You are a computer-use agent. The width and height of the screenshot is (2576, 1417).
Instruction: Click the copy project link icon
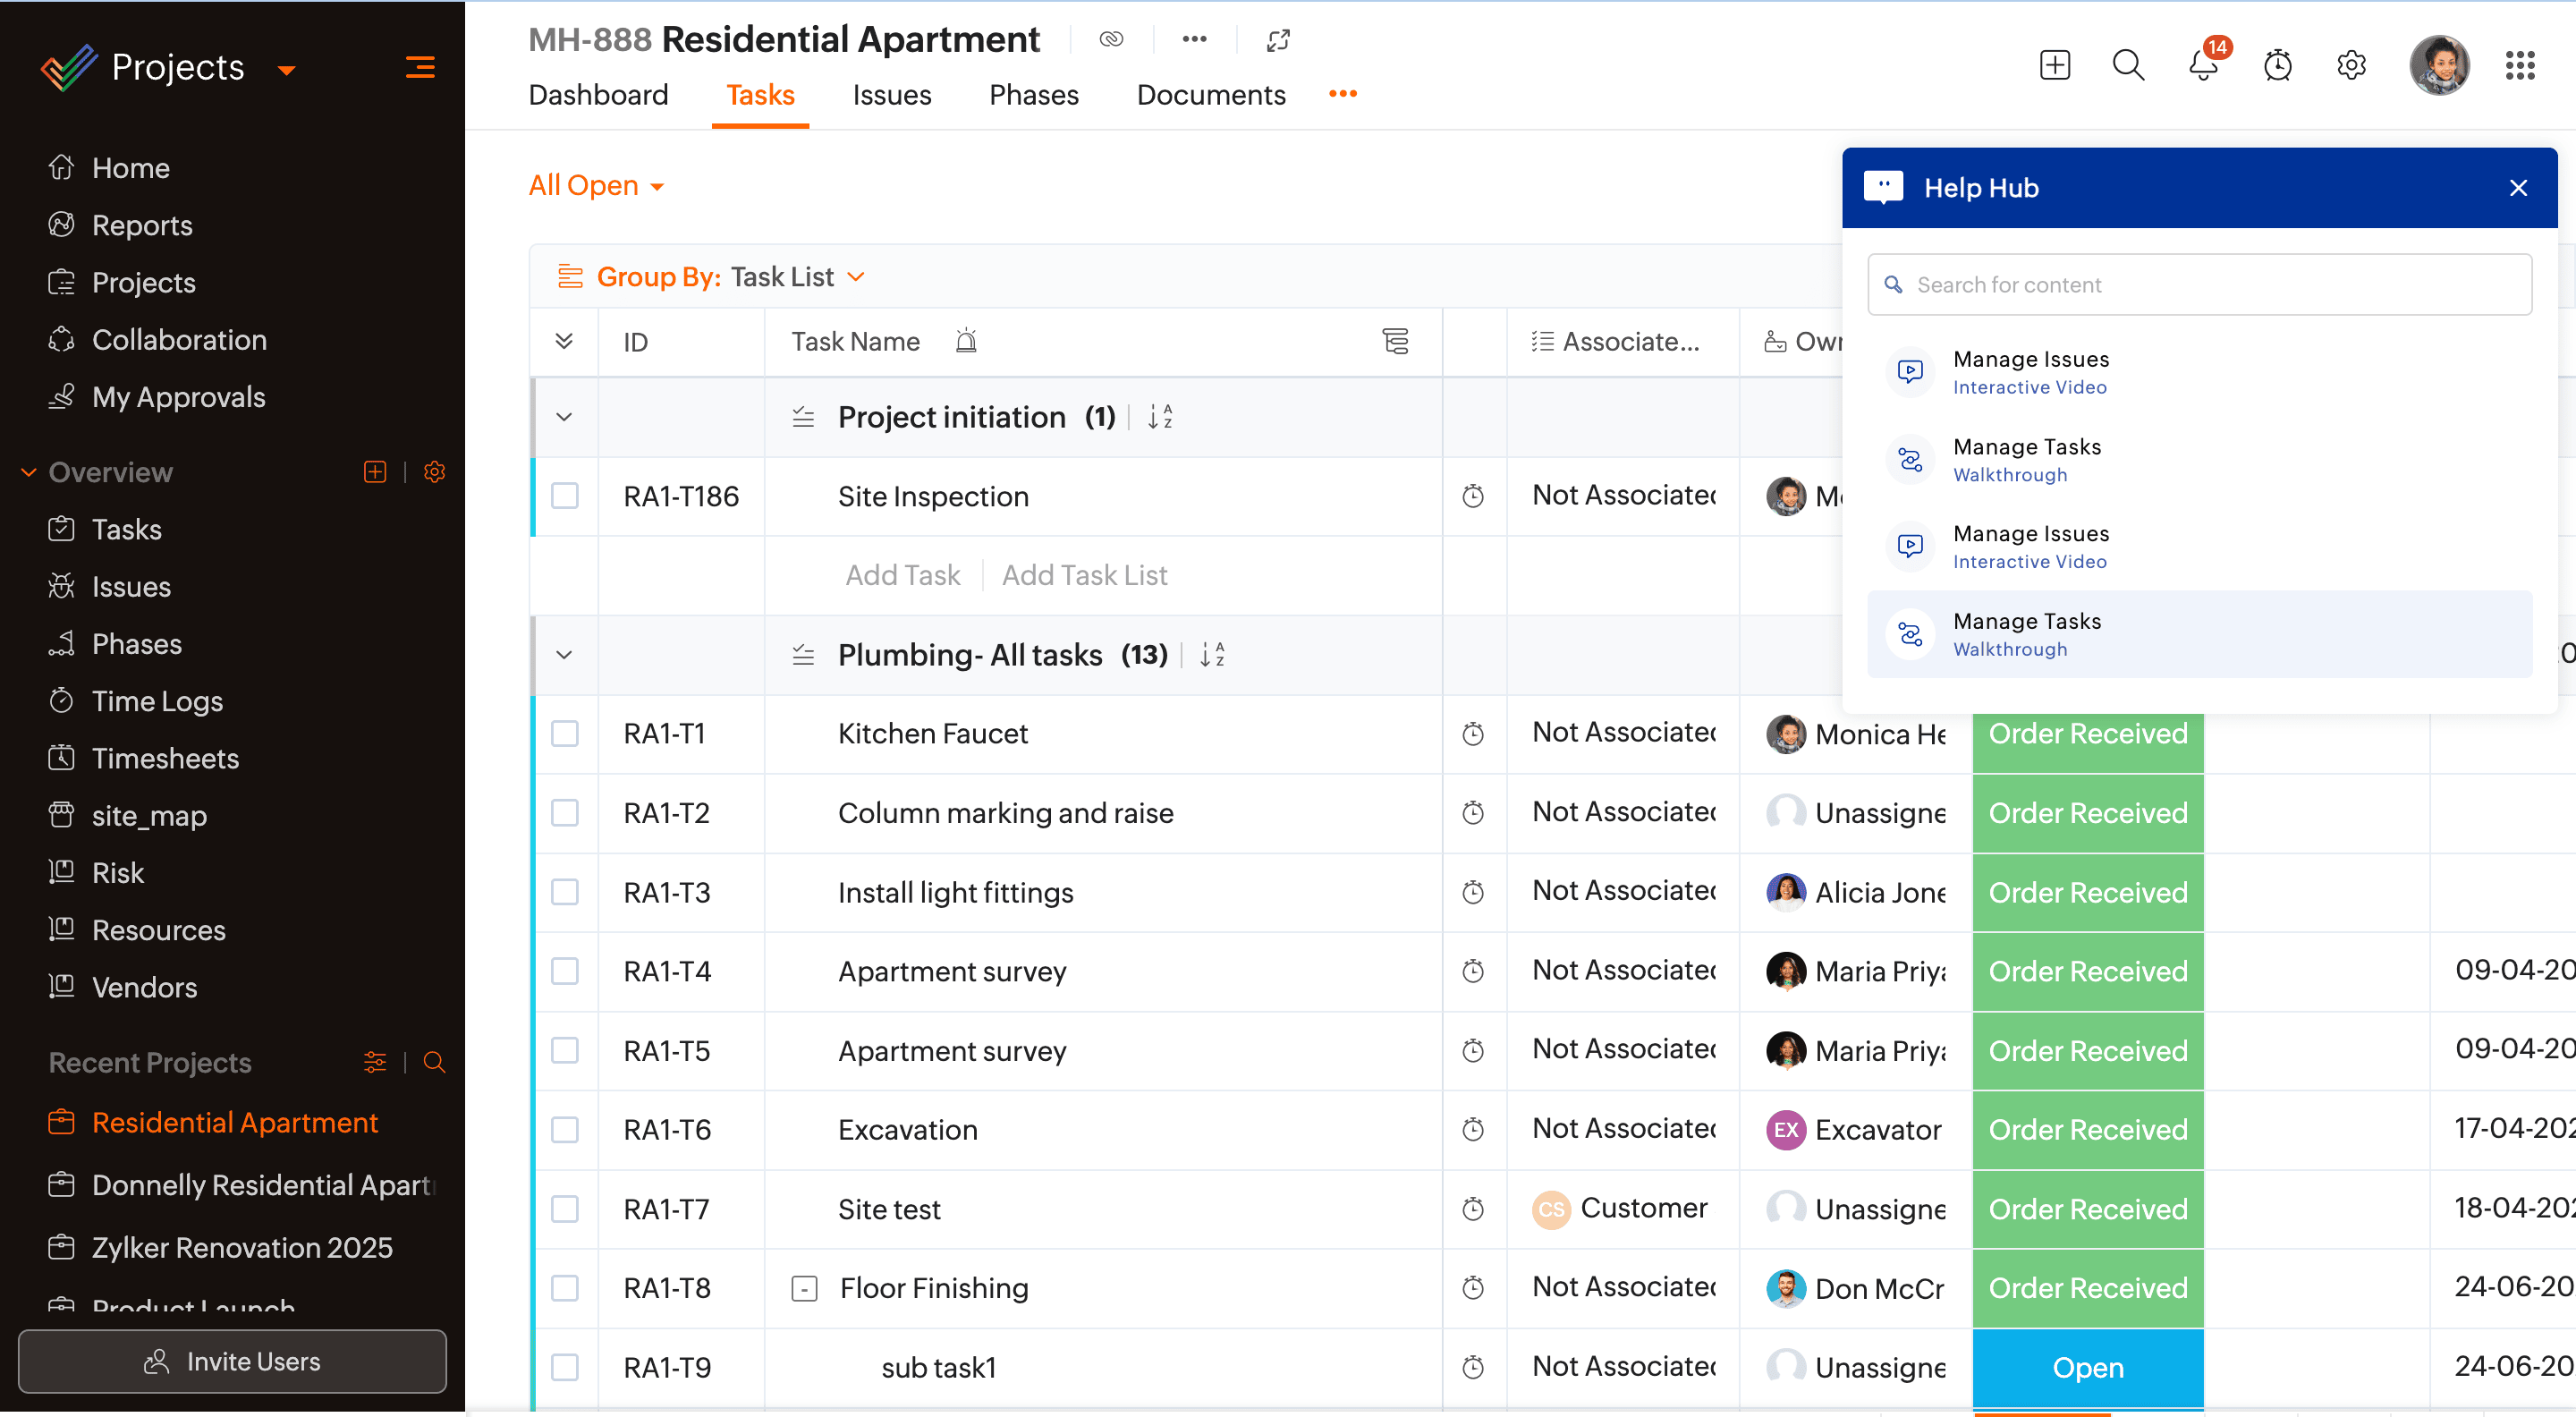click(x=1111, y=40)
